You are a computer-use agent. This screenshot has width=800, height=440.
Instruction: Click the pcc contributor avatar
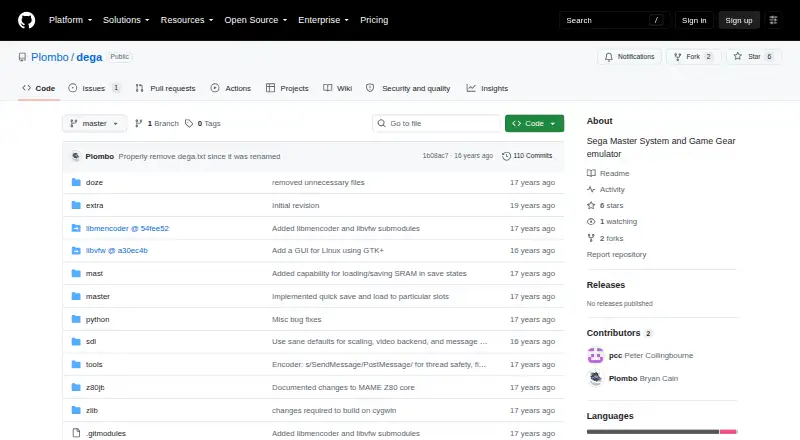coord(595,355)
